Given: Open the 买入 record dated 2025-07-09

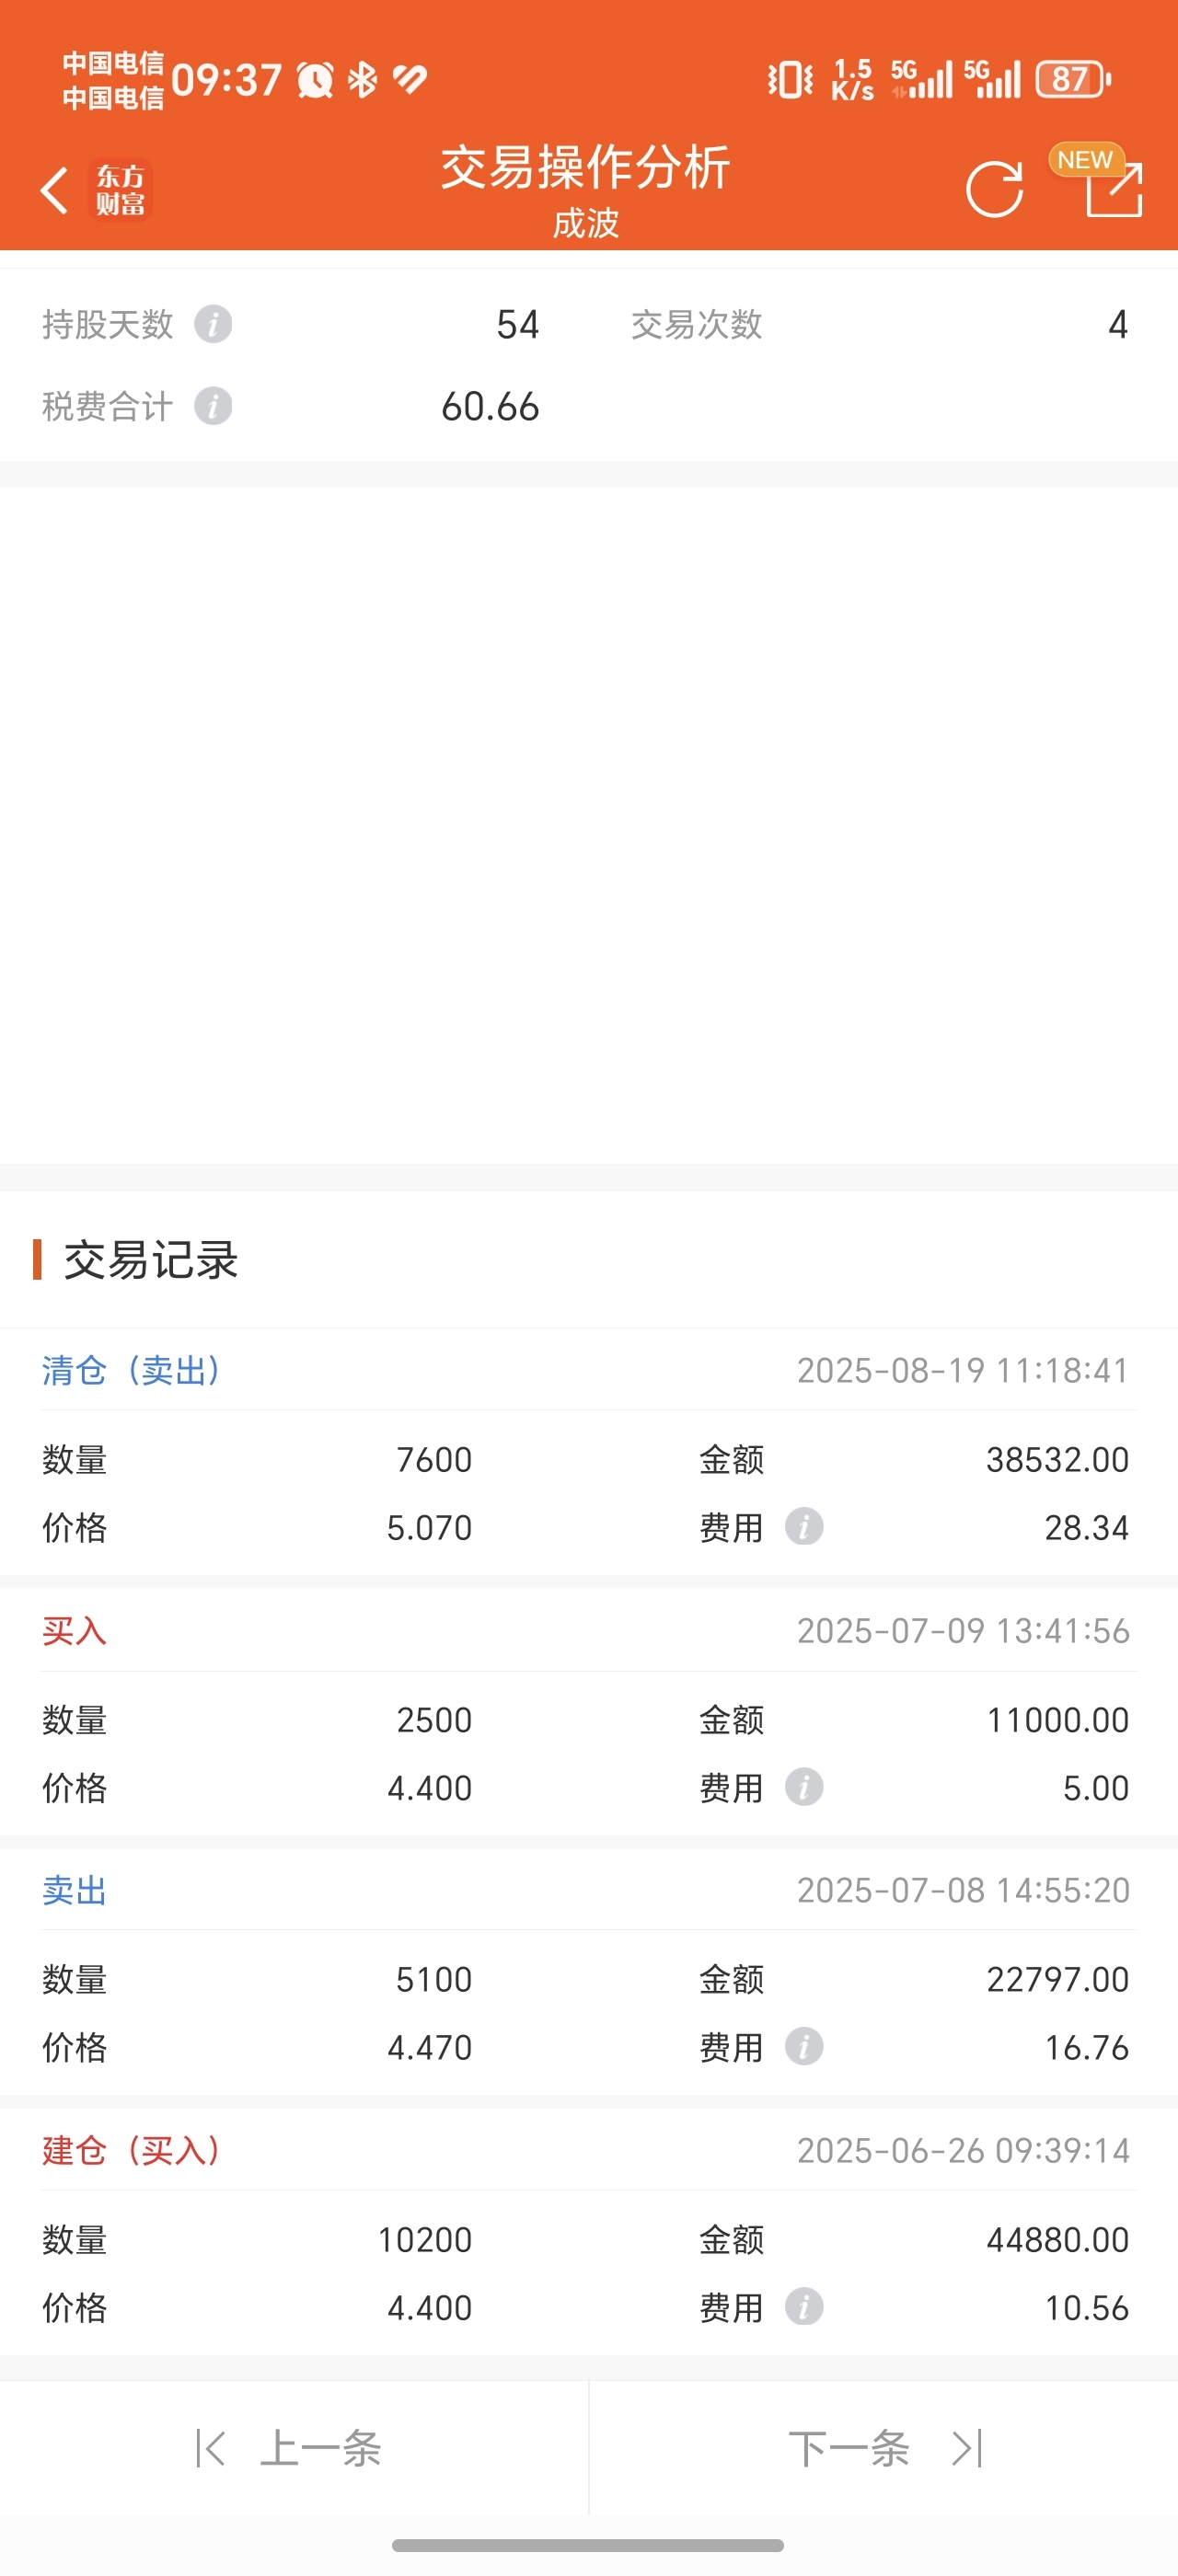Looking at the screenshot, I should pyautogui.click(x=588, y=1712).
